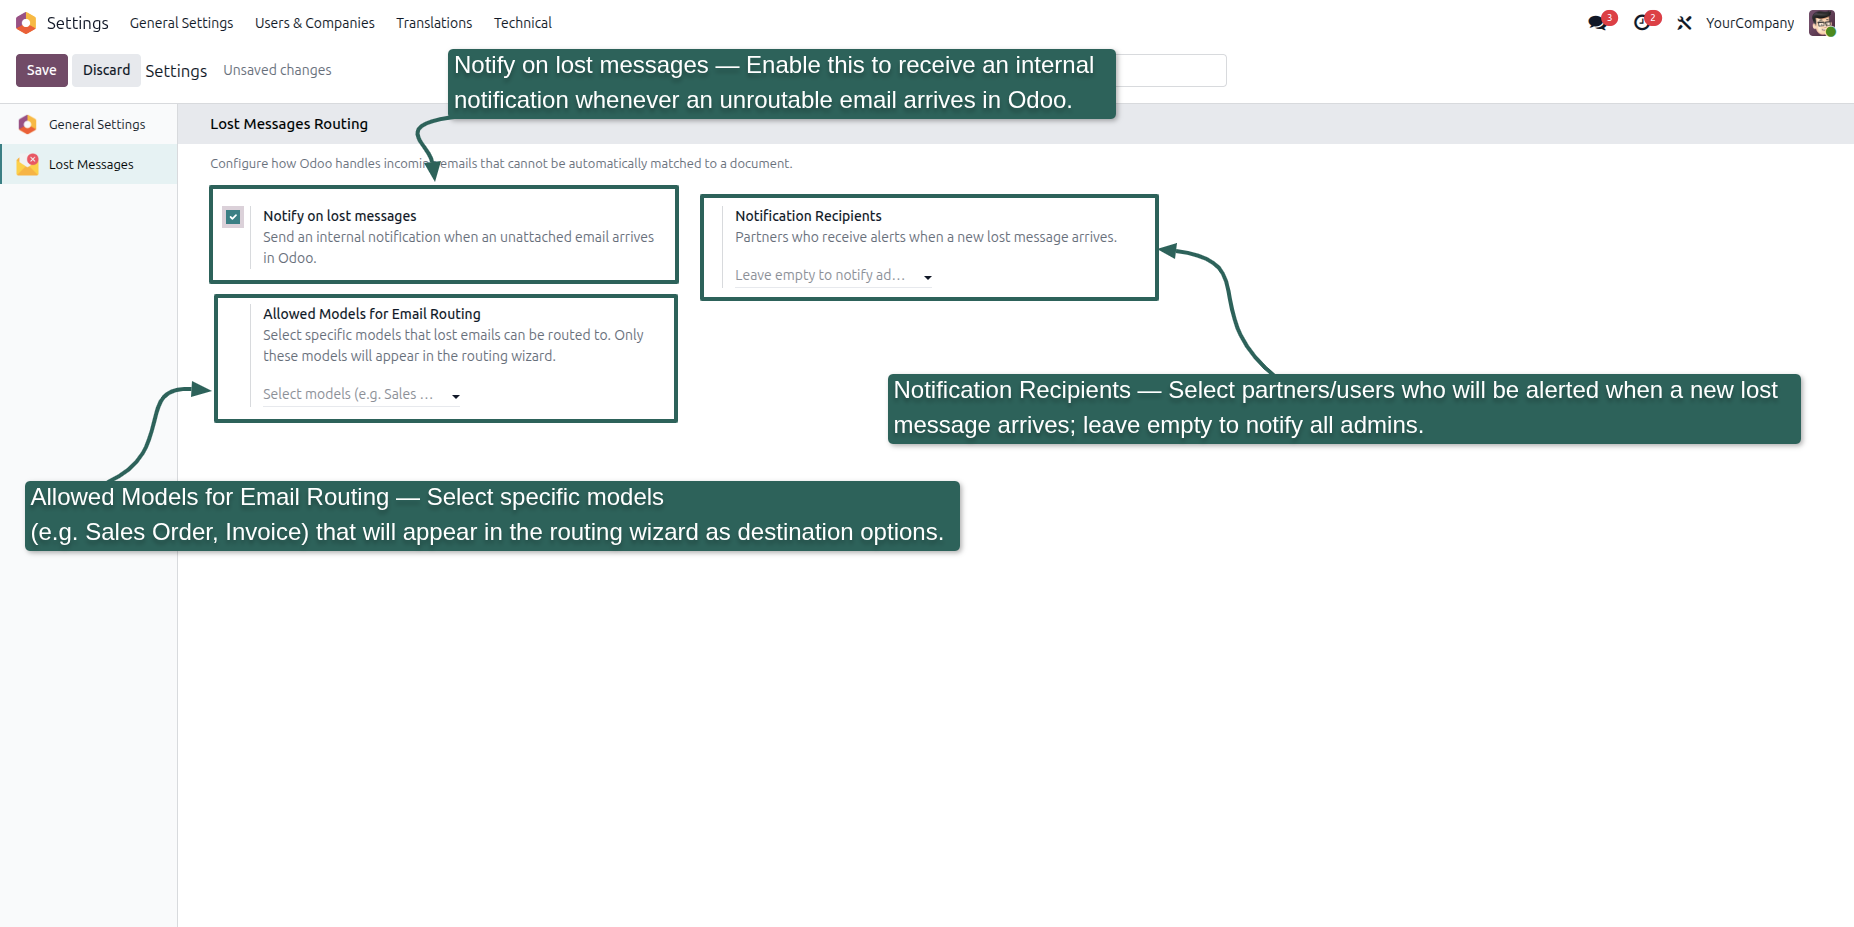Viewport: 1854px width, 927px height.
Task: Click the General Settings sidebar icon
Action: [27, 124]
